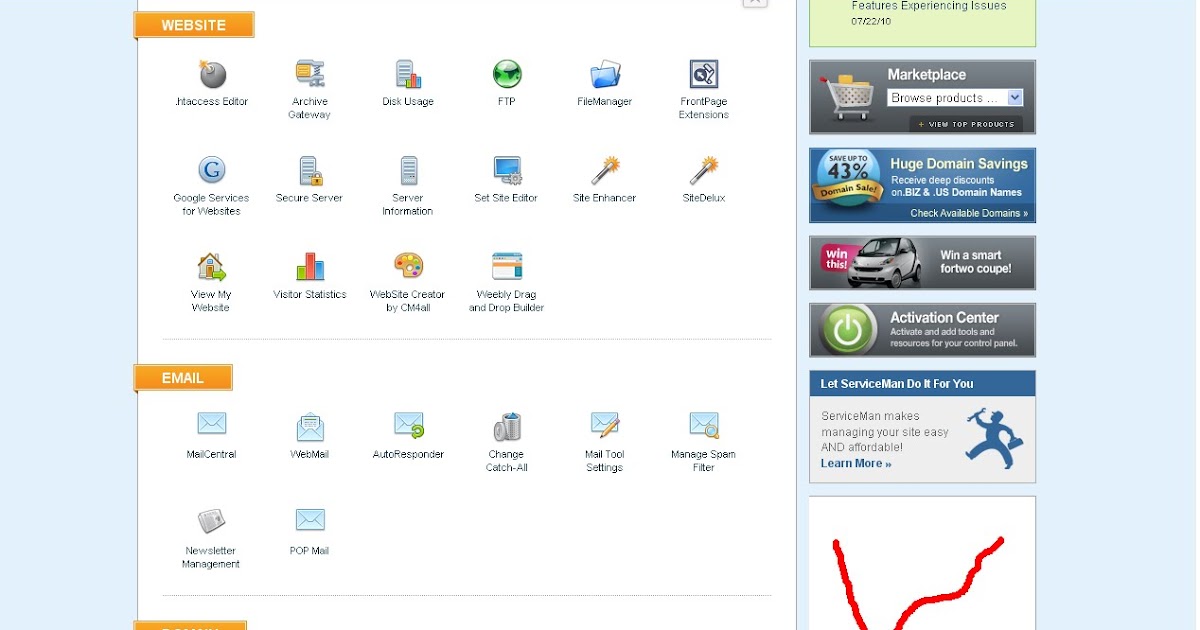
Task: Open Site Enhancer wand icon
Action: pyautogui.click(x=605, y=170)
